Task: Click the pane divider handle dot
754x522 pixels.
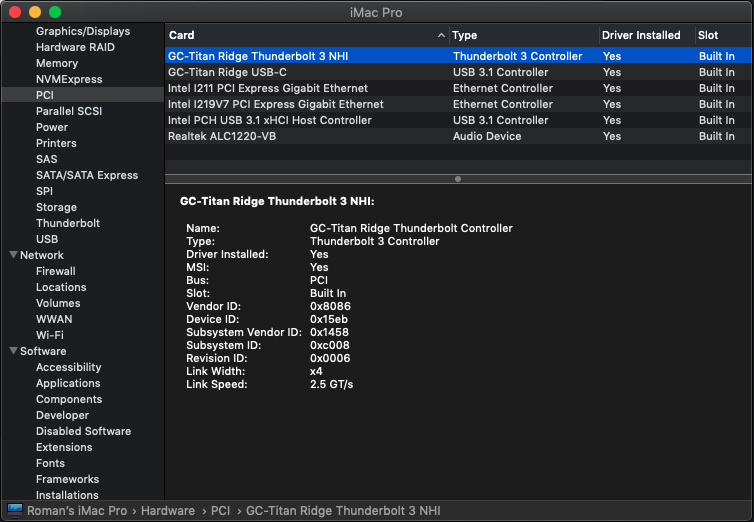Action: coord(458,179)
